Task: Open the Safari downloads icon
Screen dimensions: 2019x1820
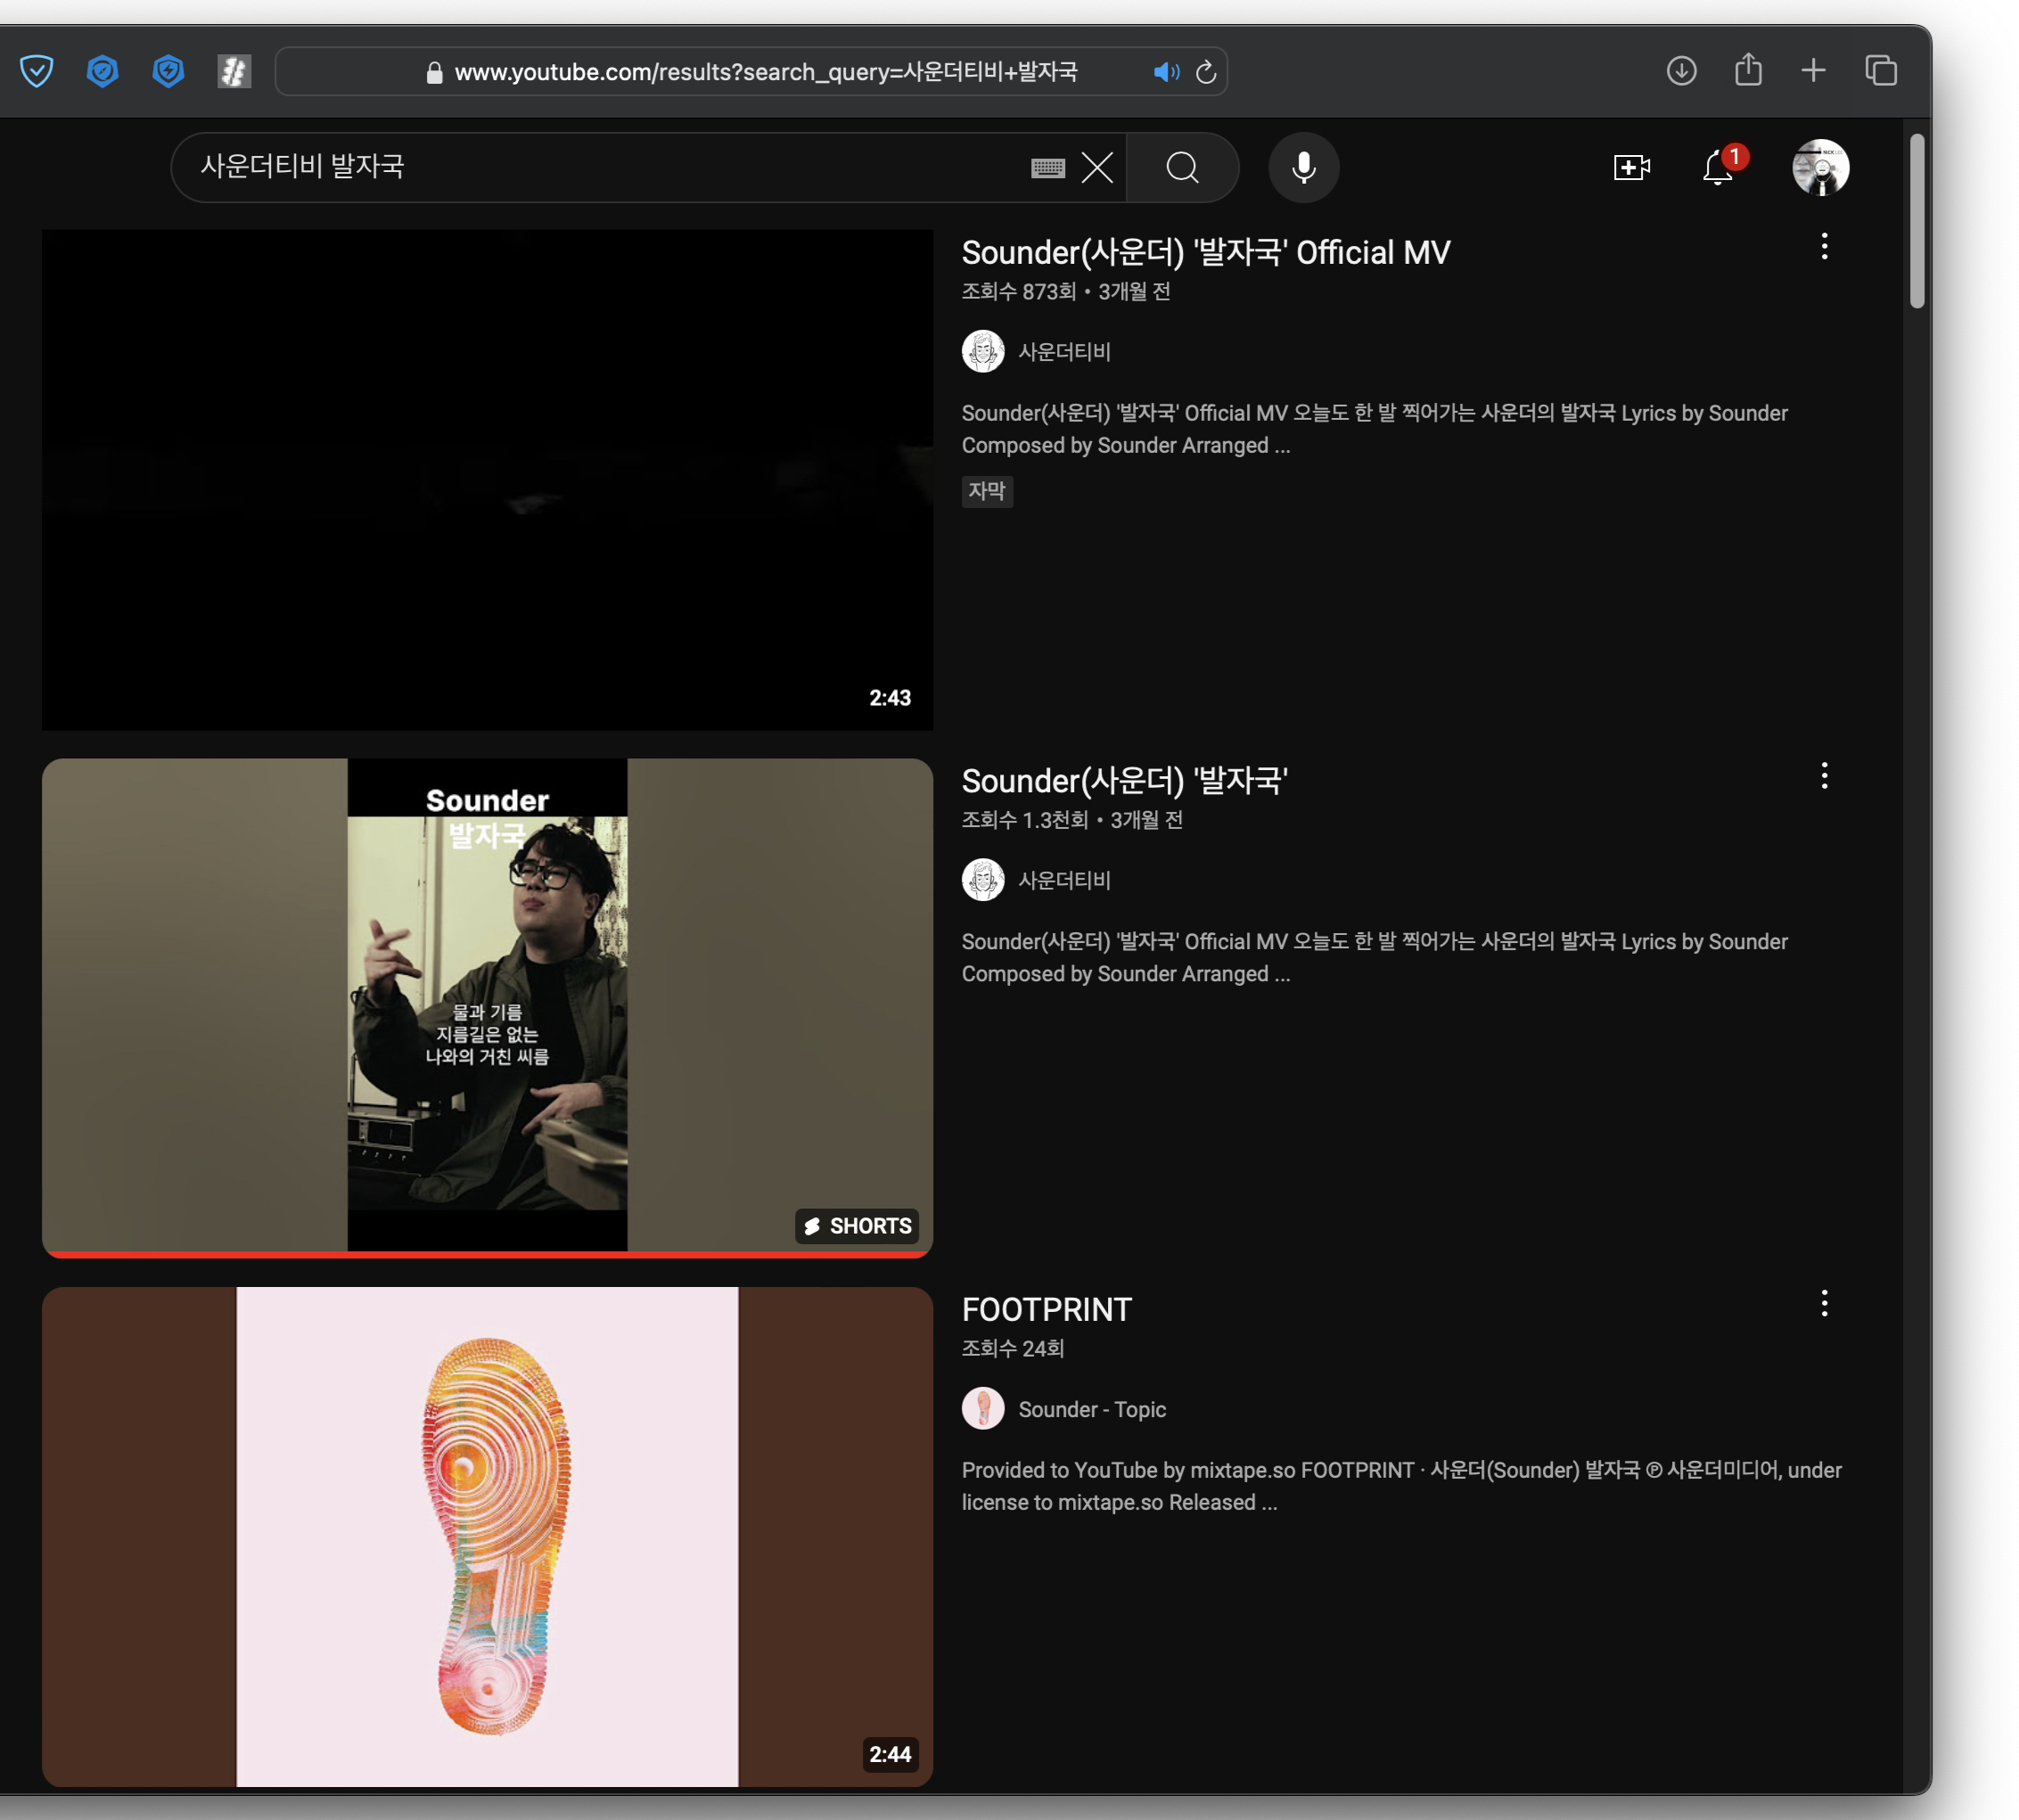Action: pos(1681,71)
